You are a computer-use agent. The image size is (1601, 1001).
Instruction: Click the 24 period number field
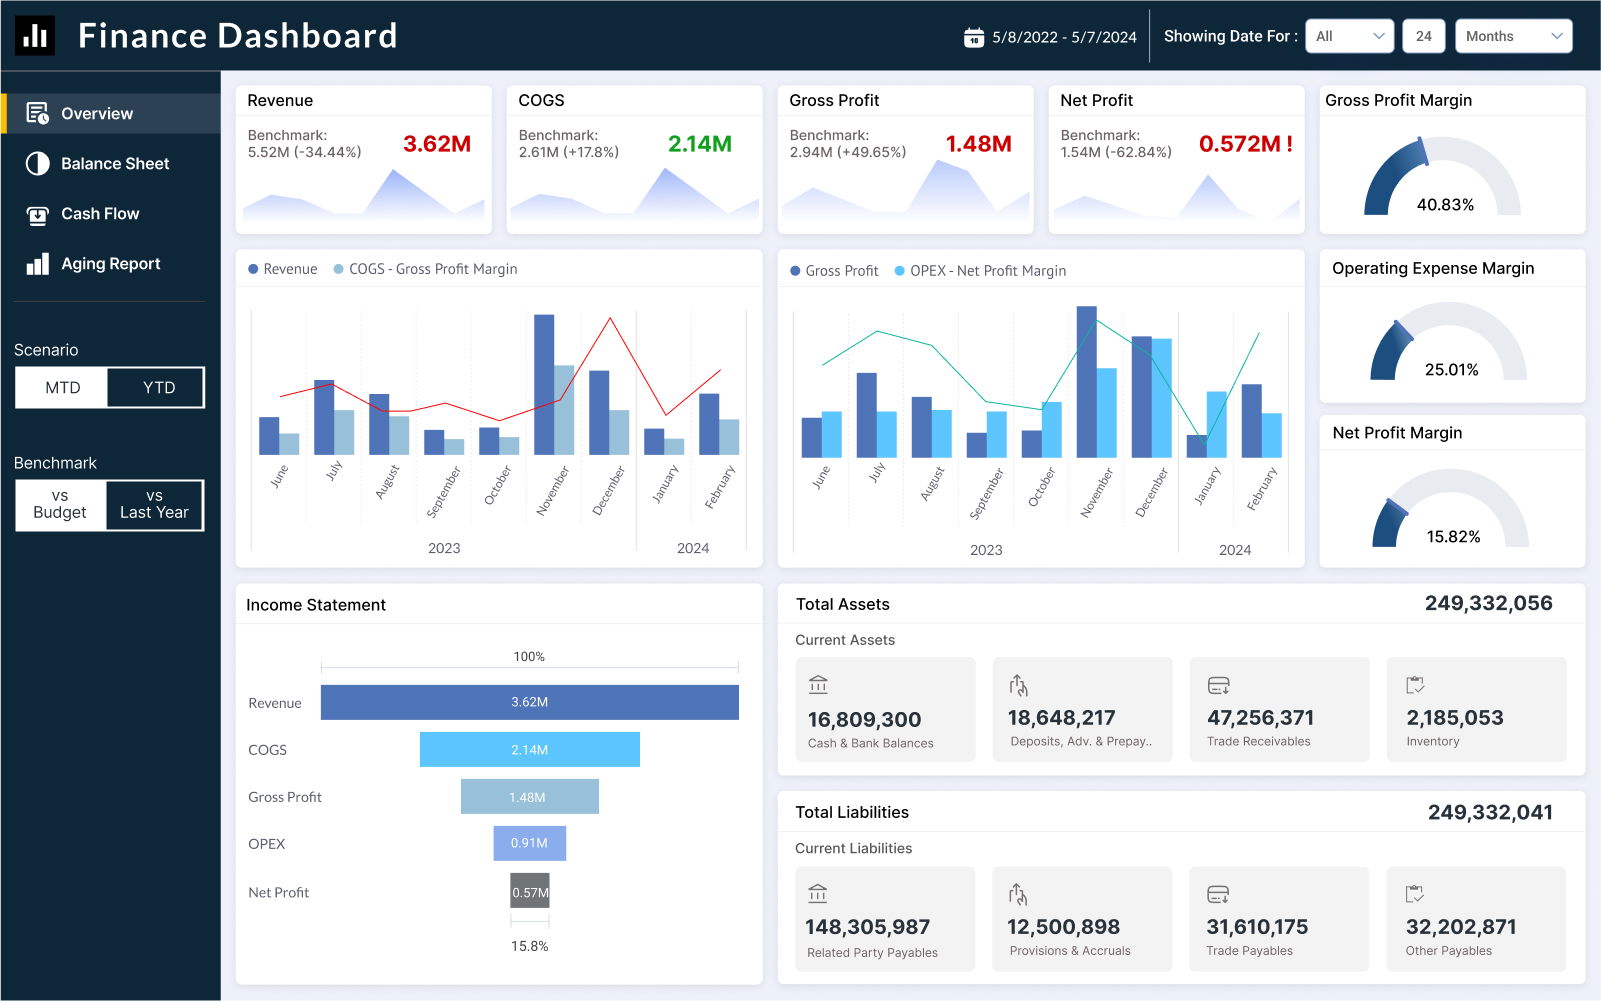pyautogui.click(x=1423, y=36)
